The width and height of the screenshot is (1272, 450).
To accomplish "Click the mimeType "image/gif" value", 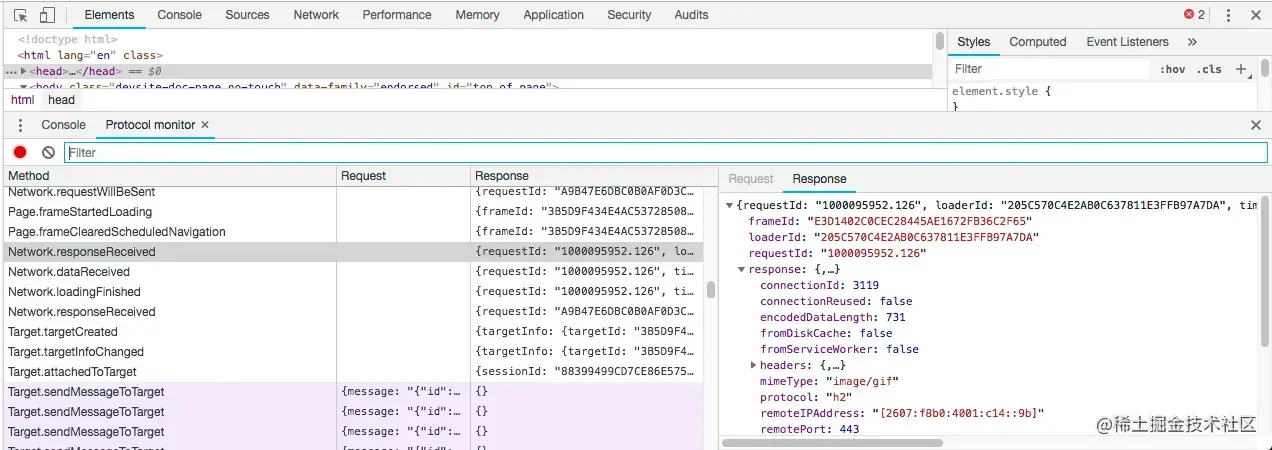I will pyautogui.click(x=867, y=381).
